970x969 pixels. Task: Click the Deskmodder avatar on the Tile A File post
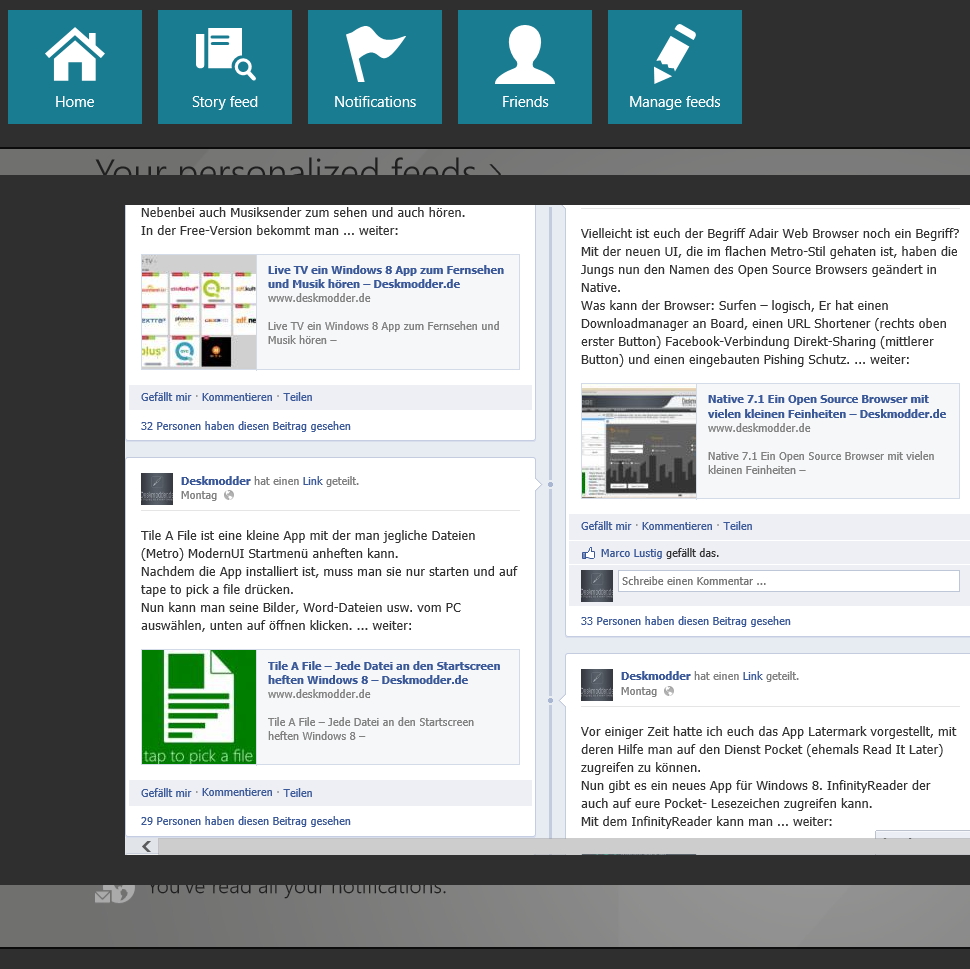coord(157,489)
